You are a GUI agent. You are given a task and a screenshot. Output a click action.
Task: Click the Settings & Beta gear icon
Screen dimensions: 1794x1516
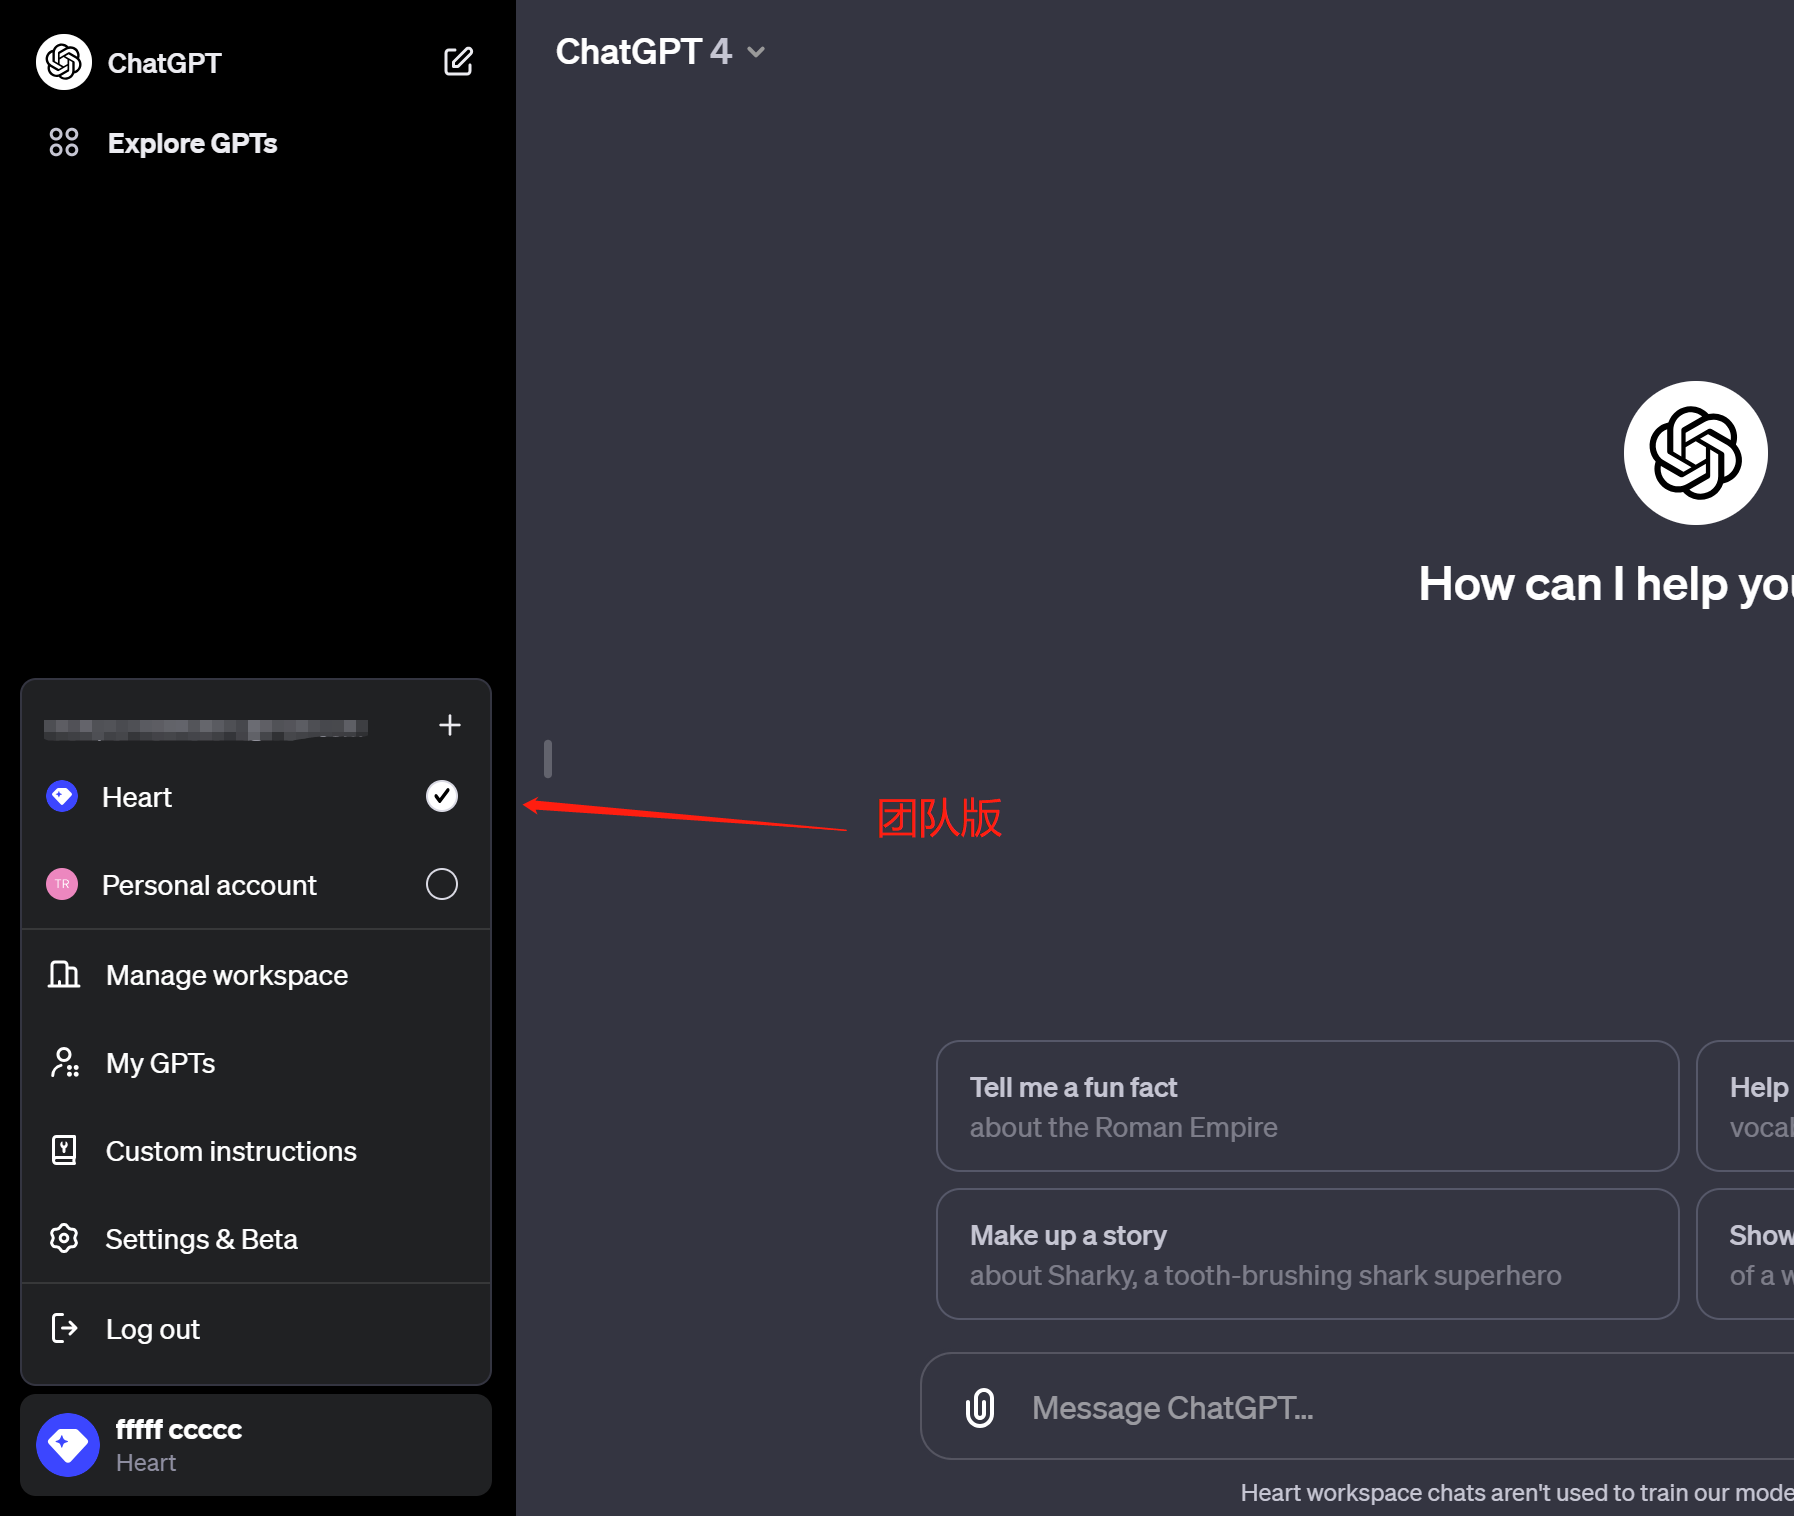[64, 1238]
